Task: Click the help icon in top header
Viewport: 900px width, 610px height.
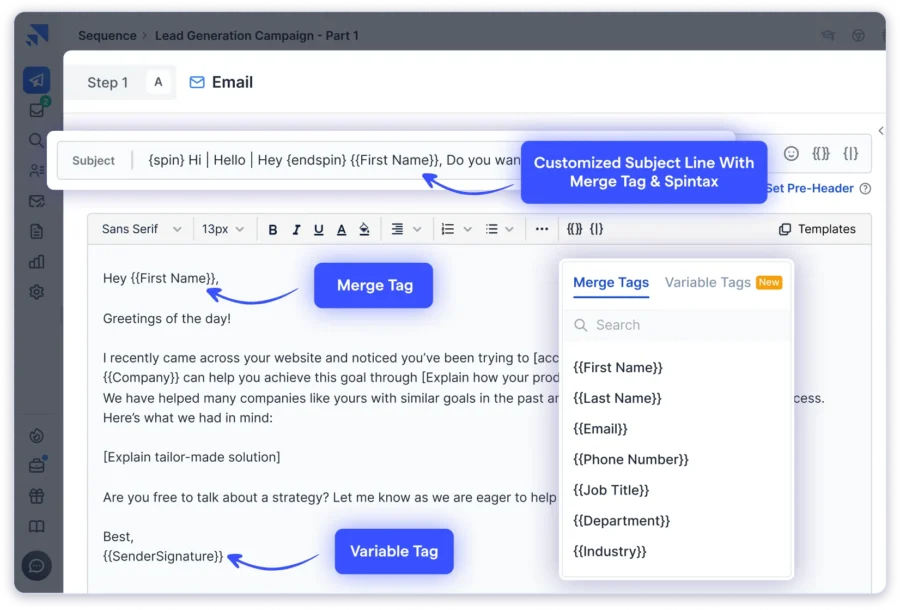Action: click(x=858, y=36)
